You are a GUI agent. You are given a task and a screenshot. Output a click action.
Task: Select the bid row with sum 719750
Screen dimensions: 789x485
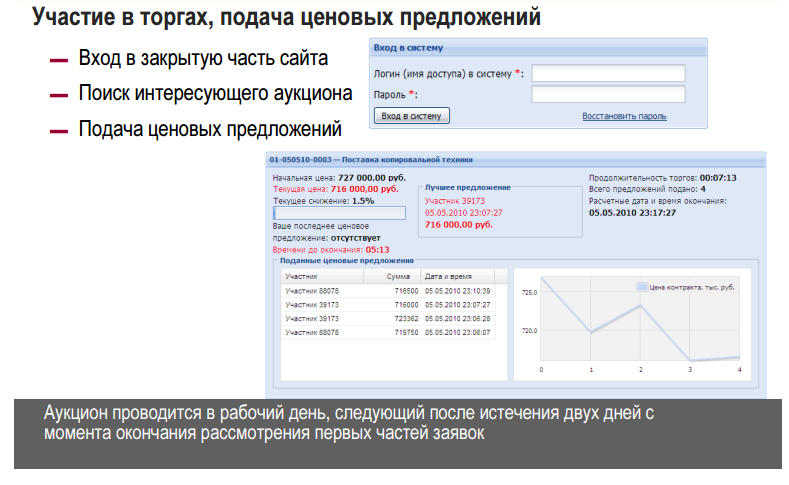[385, 332]
